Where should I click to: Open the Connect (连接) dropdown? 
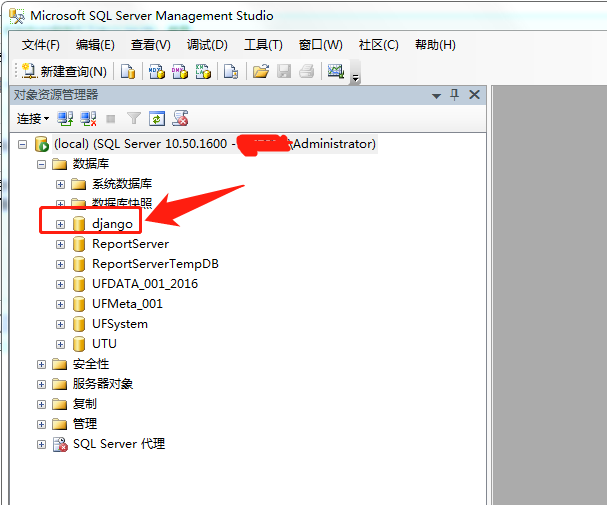click(x=33, y=118)
